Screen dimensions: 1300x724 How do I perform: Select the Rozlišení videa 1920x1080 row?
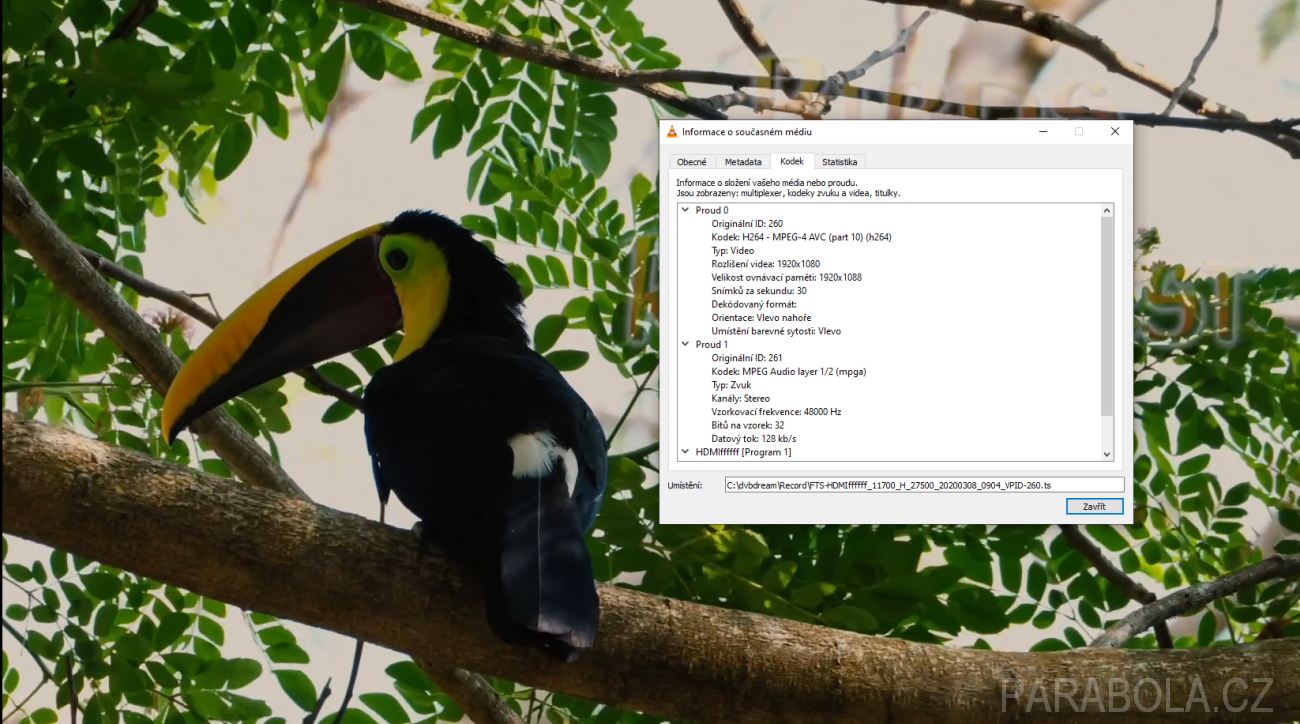point(765,264)
